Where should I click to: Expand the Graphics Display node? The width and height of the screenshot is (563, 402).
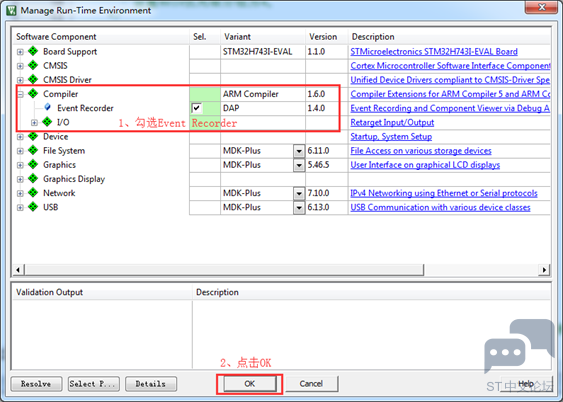tap(20, 179)
